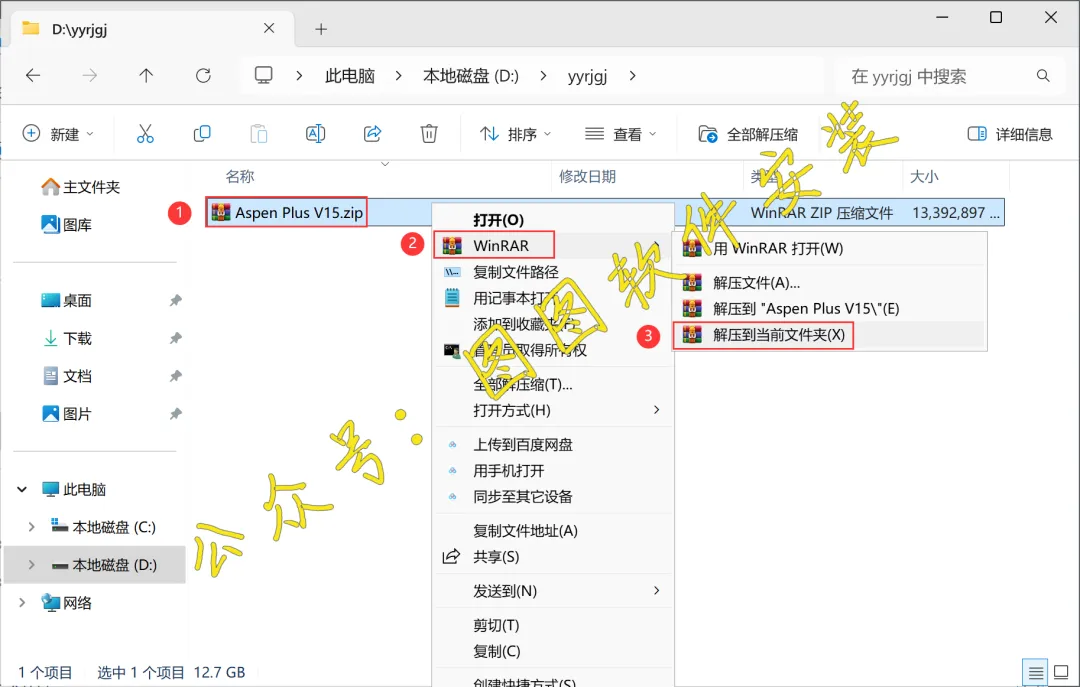
Task: Select 剪切(T) menu entry
Action: 553,625
